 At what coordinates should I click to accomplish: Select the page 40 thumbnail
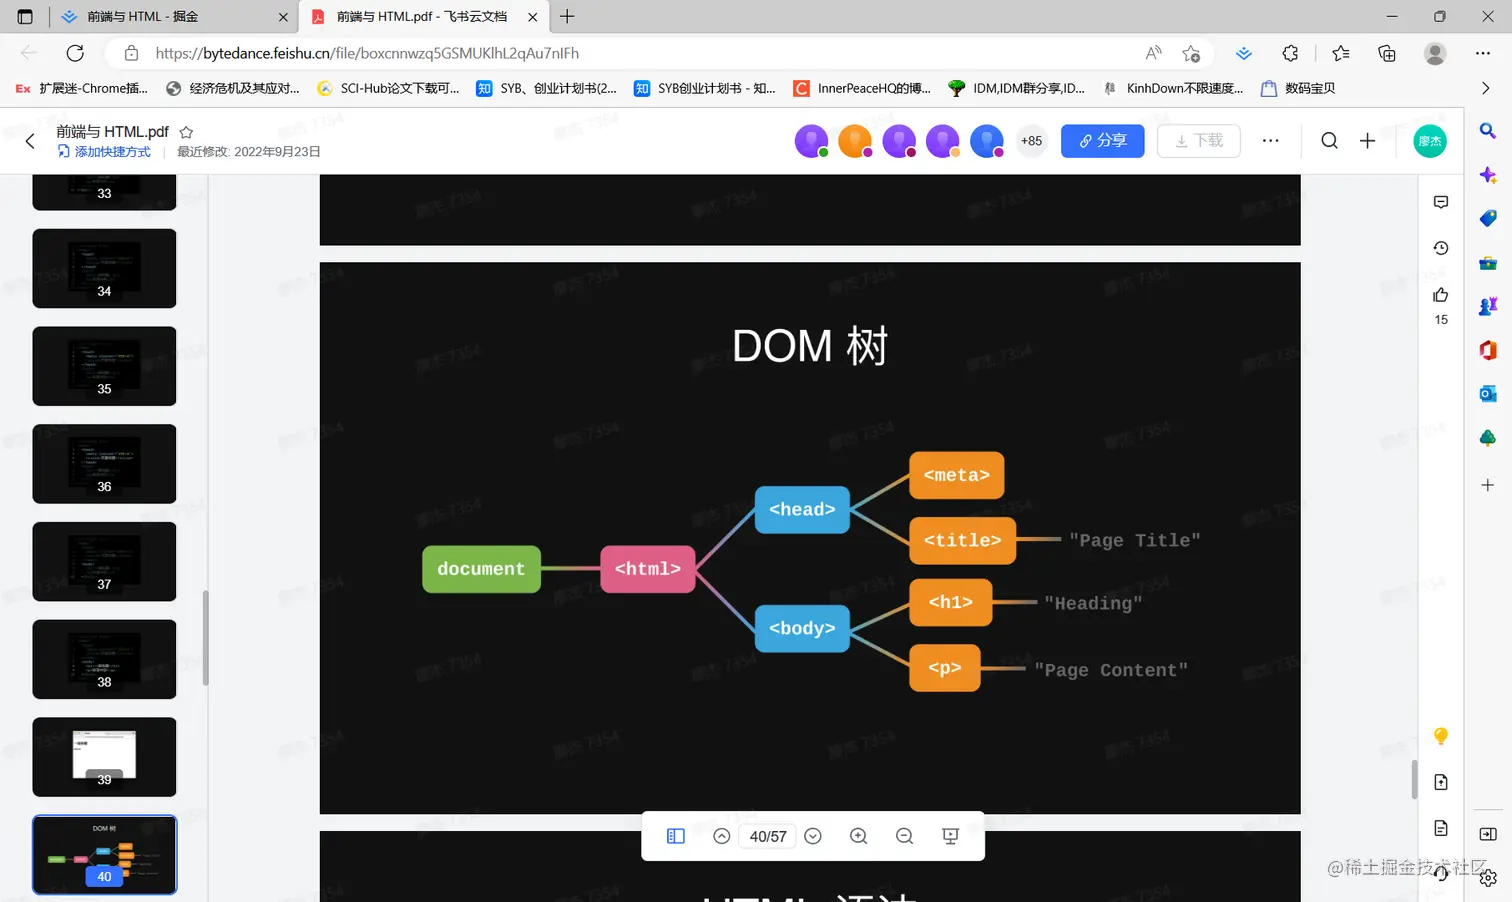click(x=104, y=854)
